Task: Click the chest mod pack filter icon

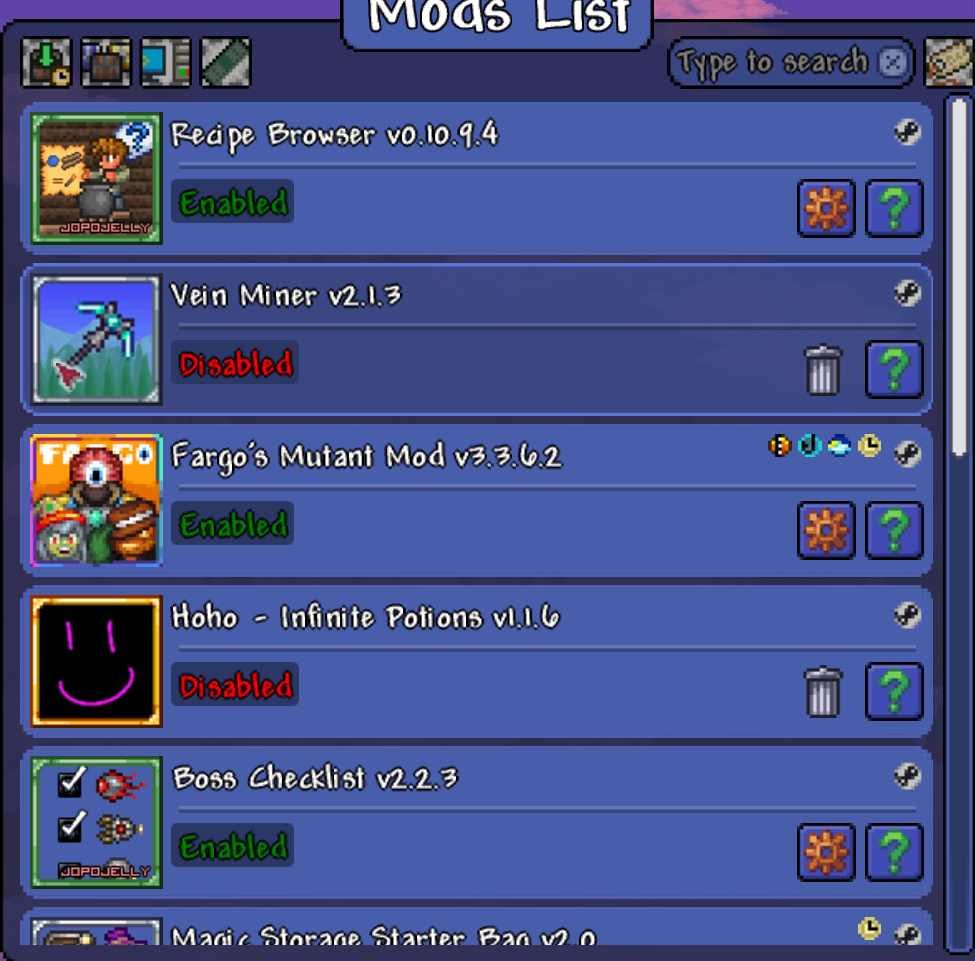Action: (x=106, y=62)
